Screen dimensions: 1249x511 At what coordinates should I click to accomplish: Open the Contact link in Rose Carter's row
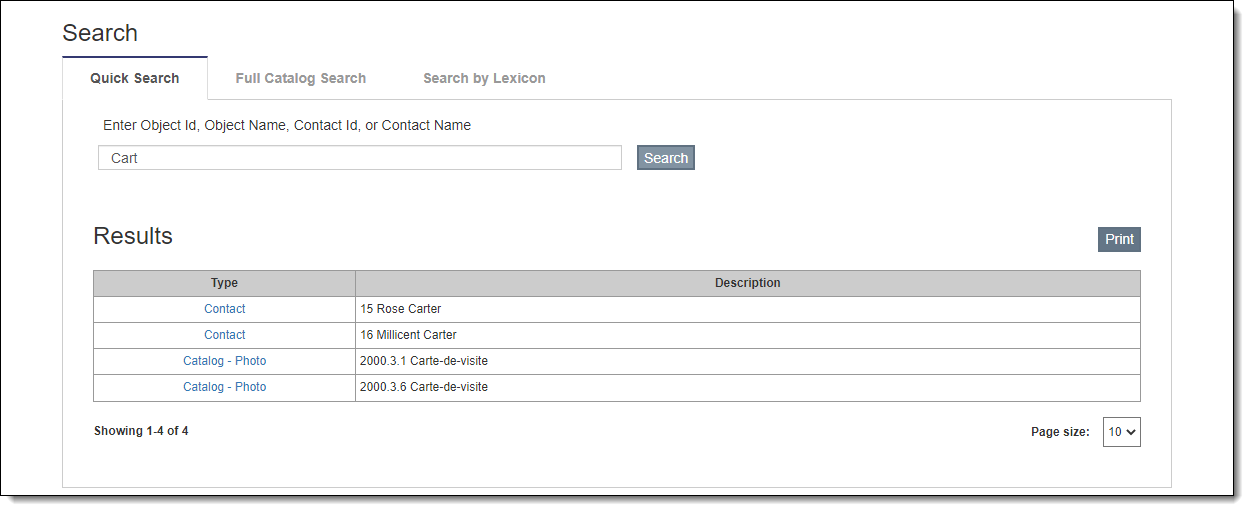224,309
